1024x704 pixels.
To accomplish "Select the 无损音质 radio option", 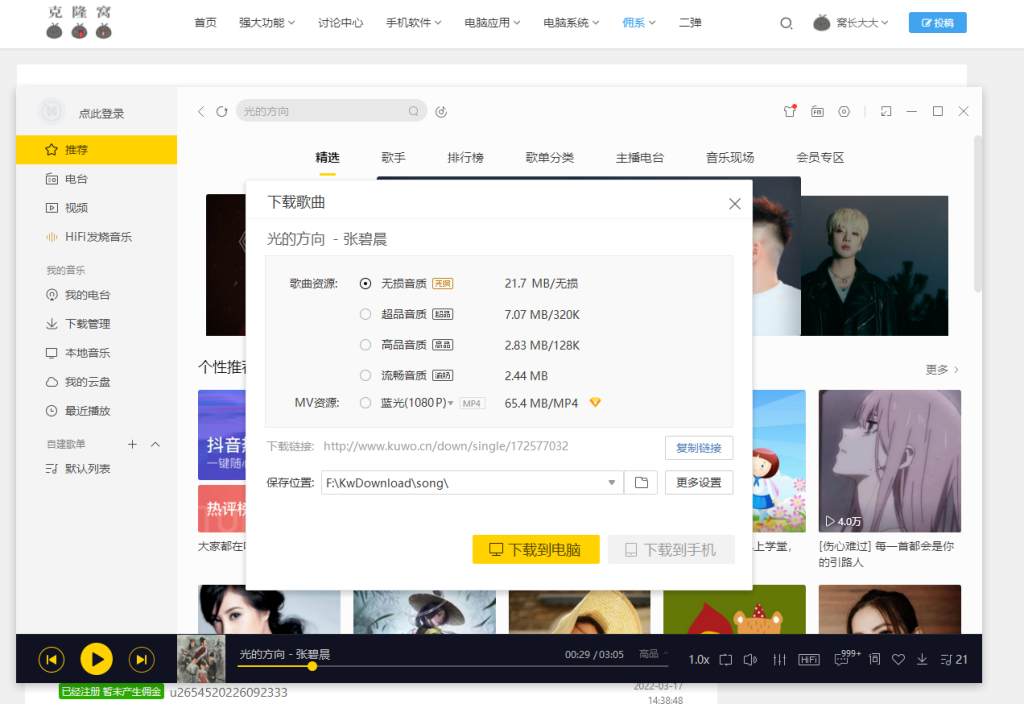I will [365, 283].
